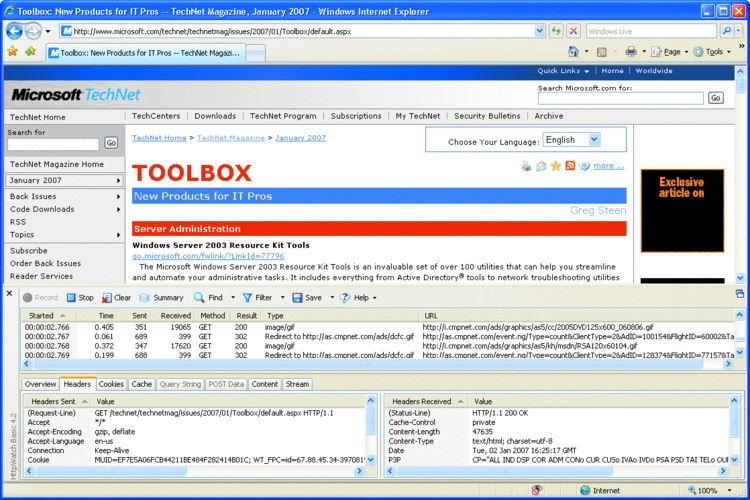This screenshot has height=500, width=750.
Task: Click the Windows Live search magnifier icon
Action: [x=727, y=31]
